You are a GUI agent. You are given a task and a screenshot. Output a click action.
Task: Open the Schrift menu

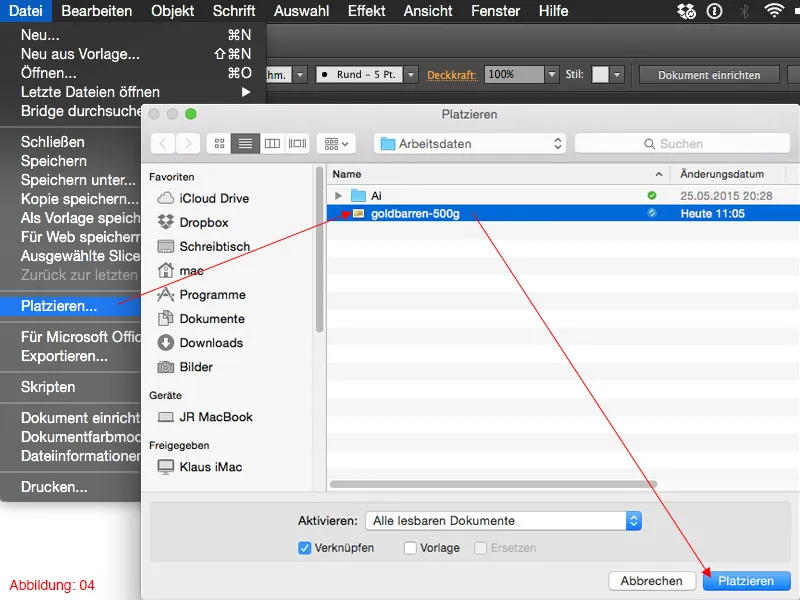[234, 11]
